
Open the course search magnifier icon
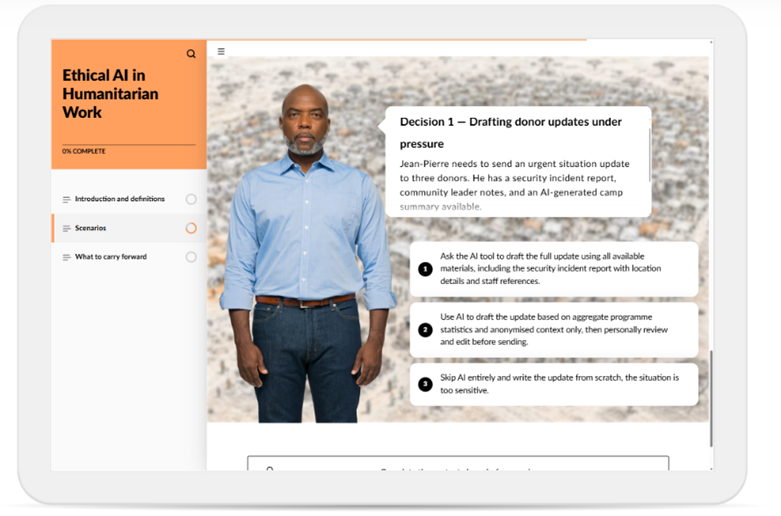click(191, 54)
